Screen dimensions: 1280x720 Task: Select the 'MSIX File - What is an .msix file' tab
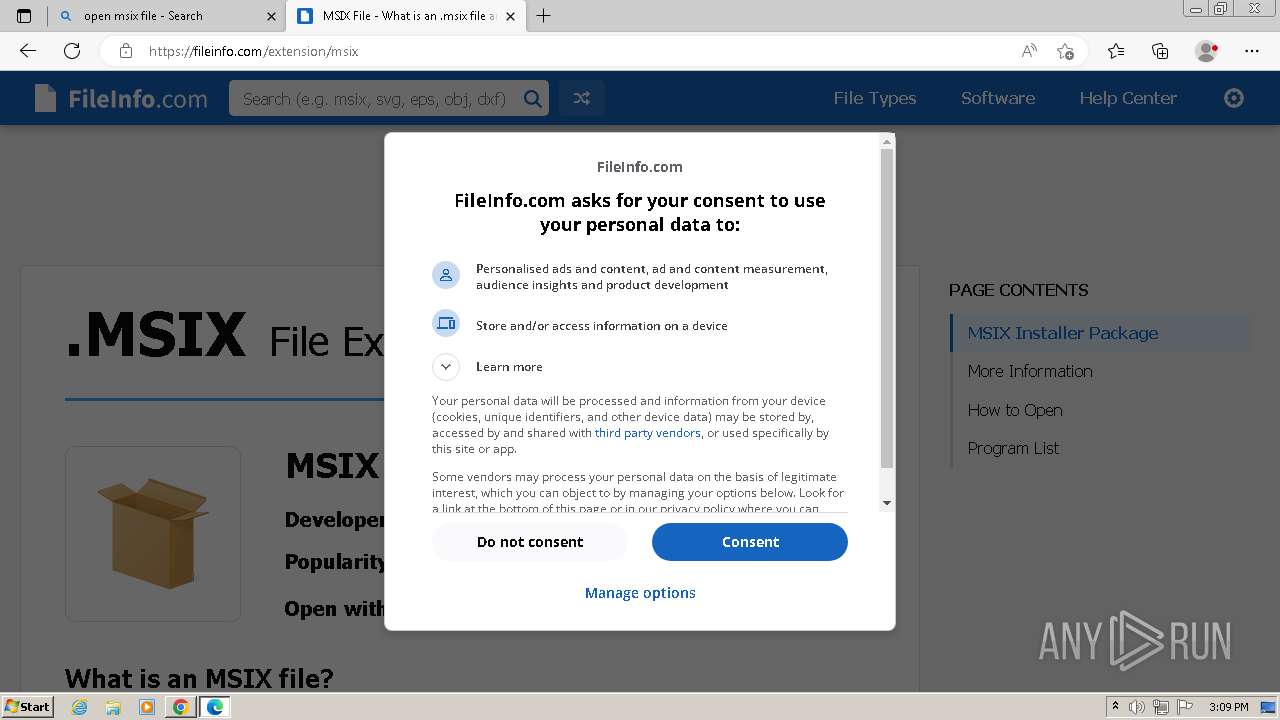405,16
